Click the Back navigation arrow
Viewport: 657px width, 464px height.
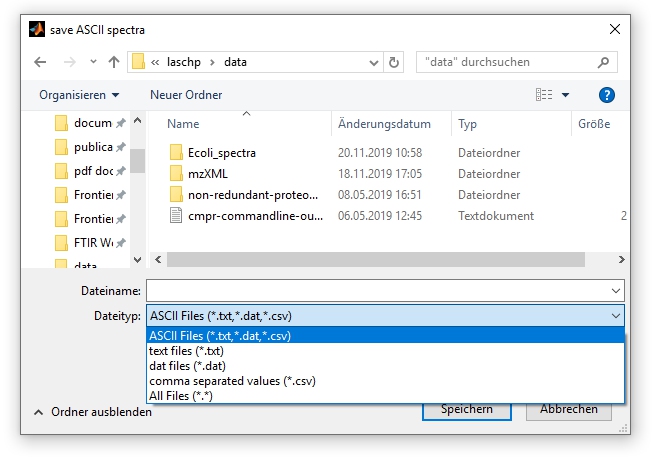[x=40, y=62]
